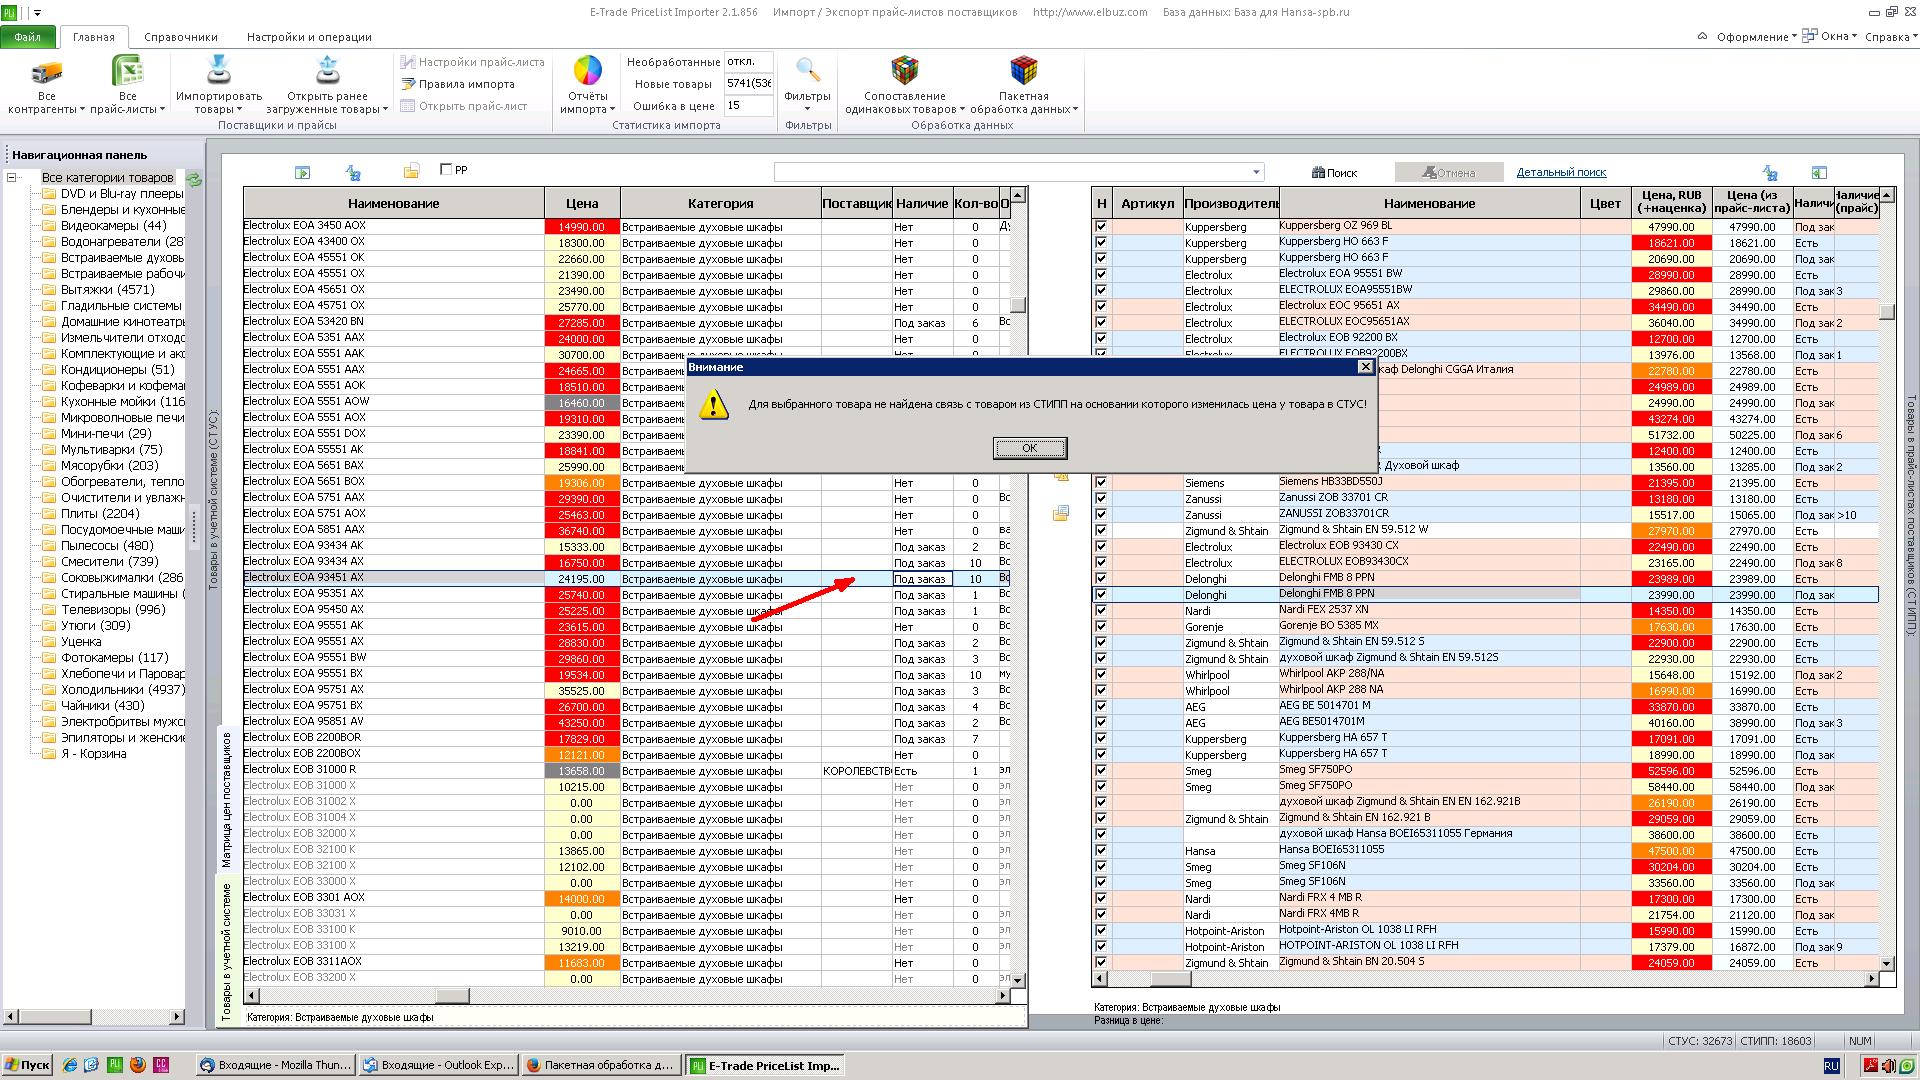The height and width of the screenshot is (1080, 1920).
Task: Select the Матрица цен поставщиков vertical tab
Action: [x=226, y=800]
